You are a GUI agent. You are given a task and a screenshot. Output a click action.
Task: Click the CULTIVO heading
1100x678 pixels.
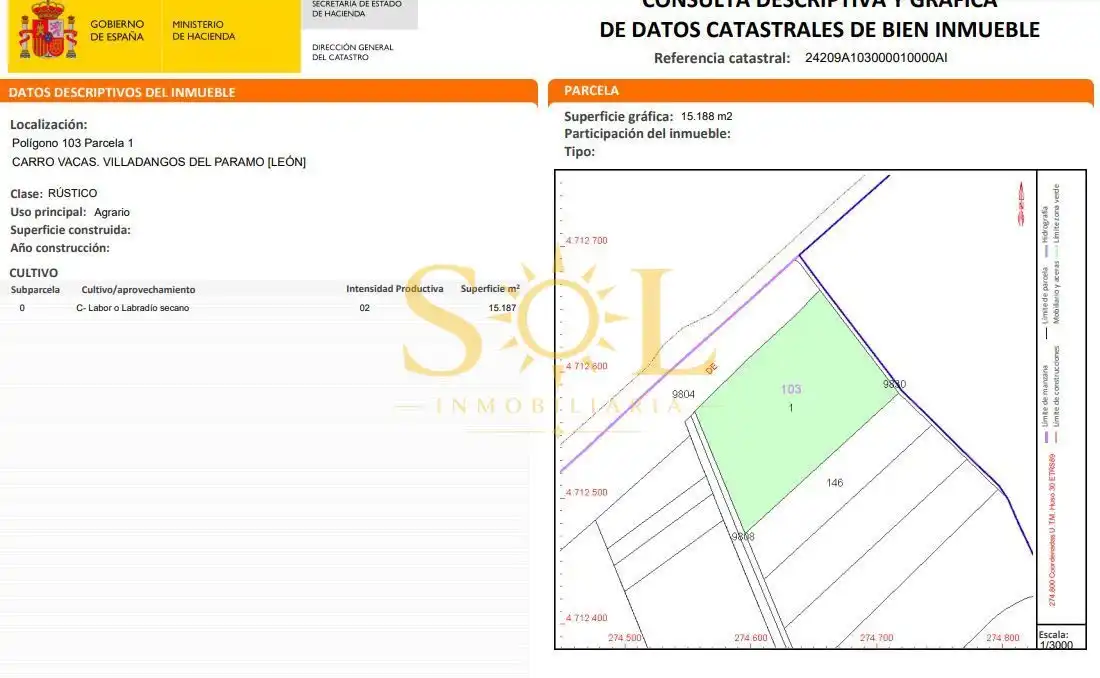[x=34, y=273]
